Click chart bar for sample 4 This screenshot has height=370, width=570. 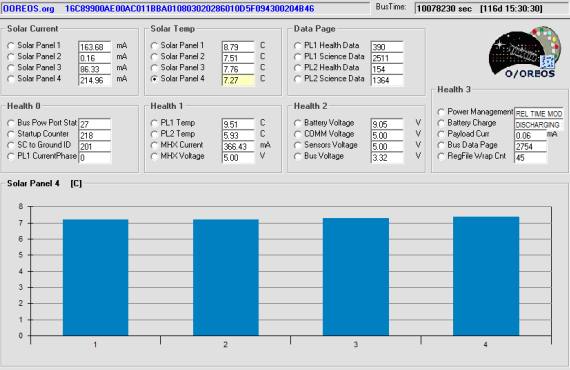(486, 276)
